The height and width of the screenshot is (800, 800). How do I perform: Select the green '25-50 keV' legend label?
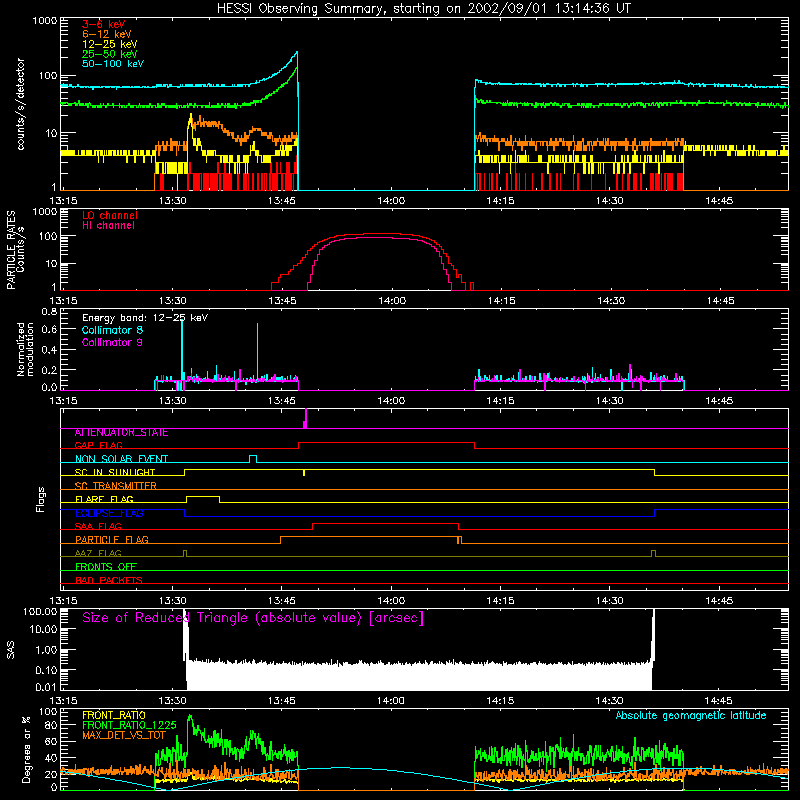point(110,54)
